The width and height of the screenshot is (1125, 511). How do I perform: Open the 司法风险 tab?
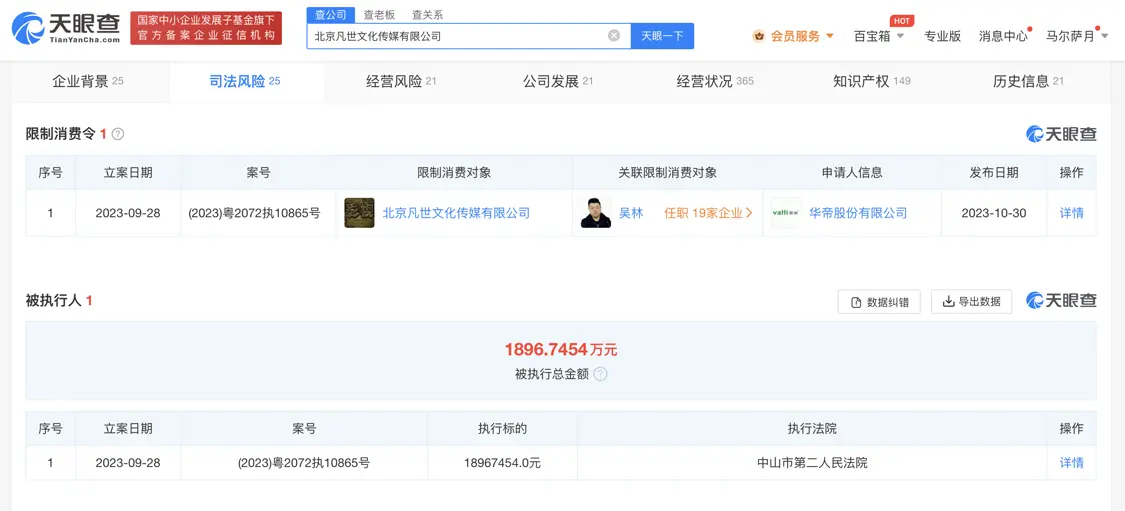[x=245, y=82]
